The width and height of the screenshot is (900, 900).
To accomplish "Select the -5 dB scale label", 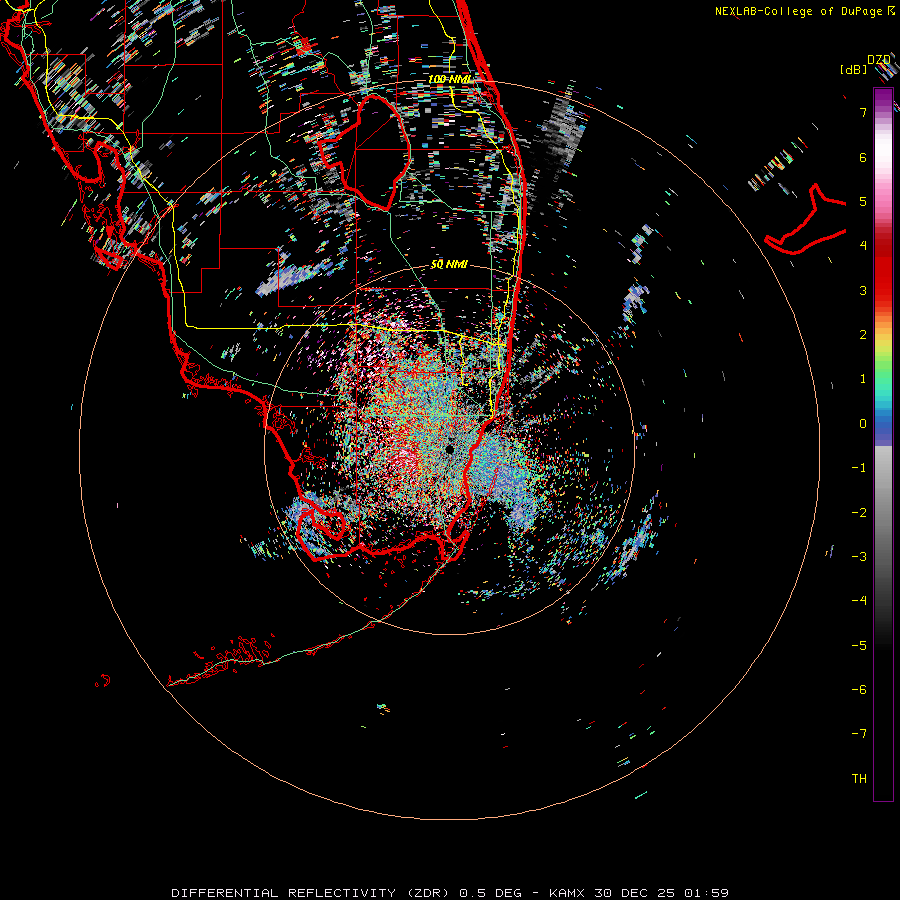I will (x=859, y=646).
